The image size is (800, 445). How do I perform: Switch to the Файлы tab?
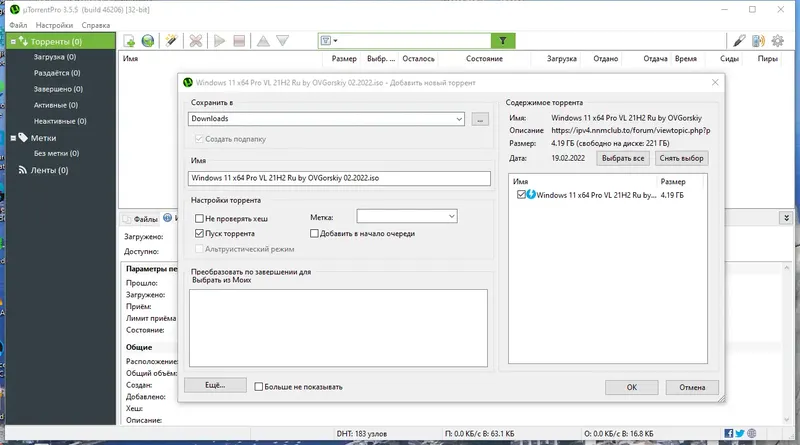pyautogui.click(x=140, y=219)
